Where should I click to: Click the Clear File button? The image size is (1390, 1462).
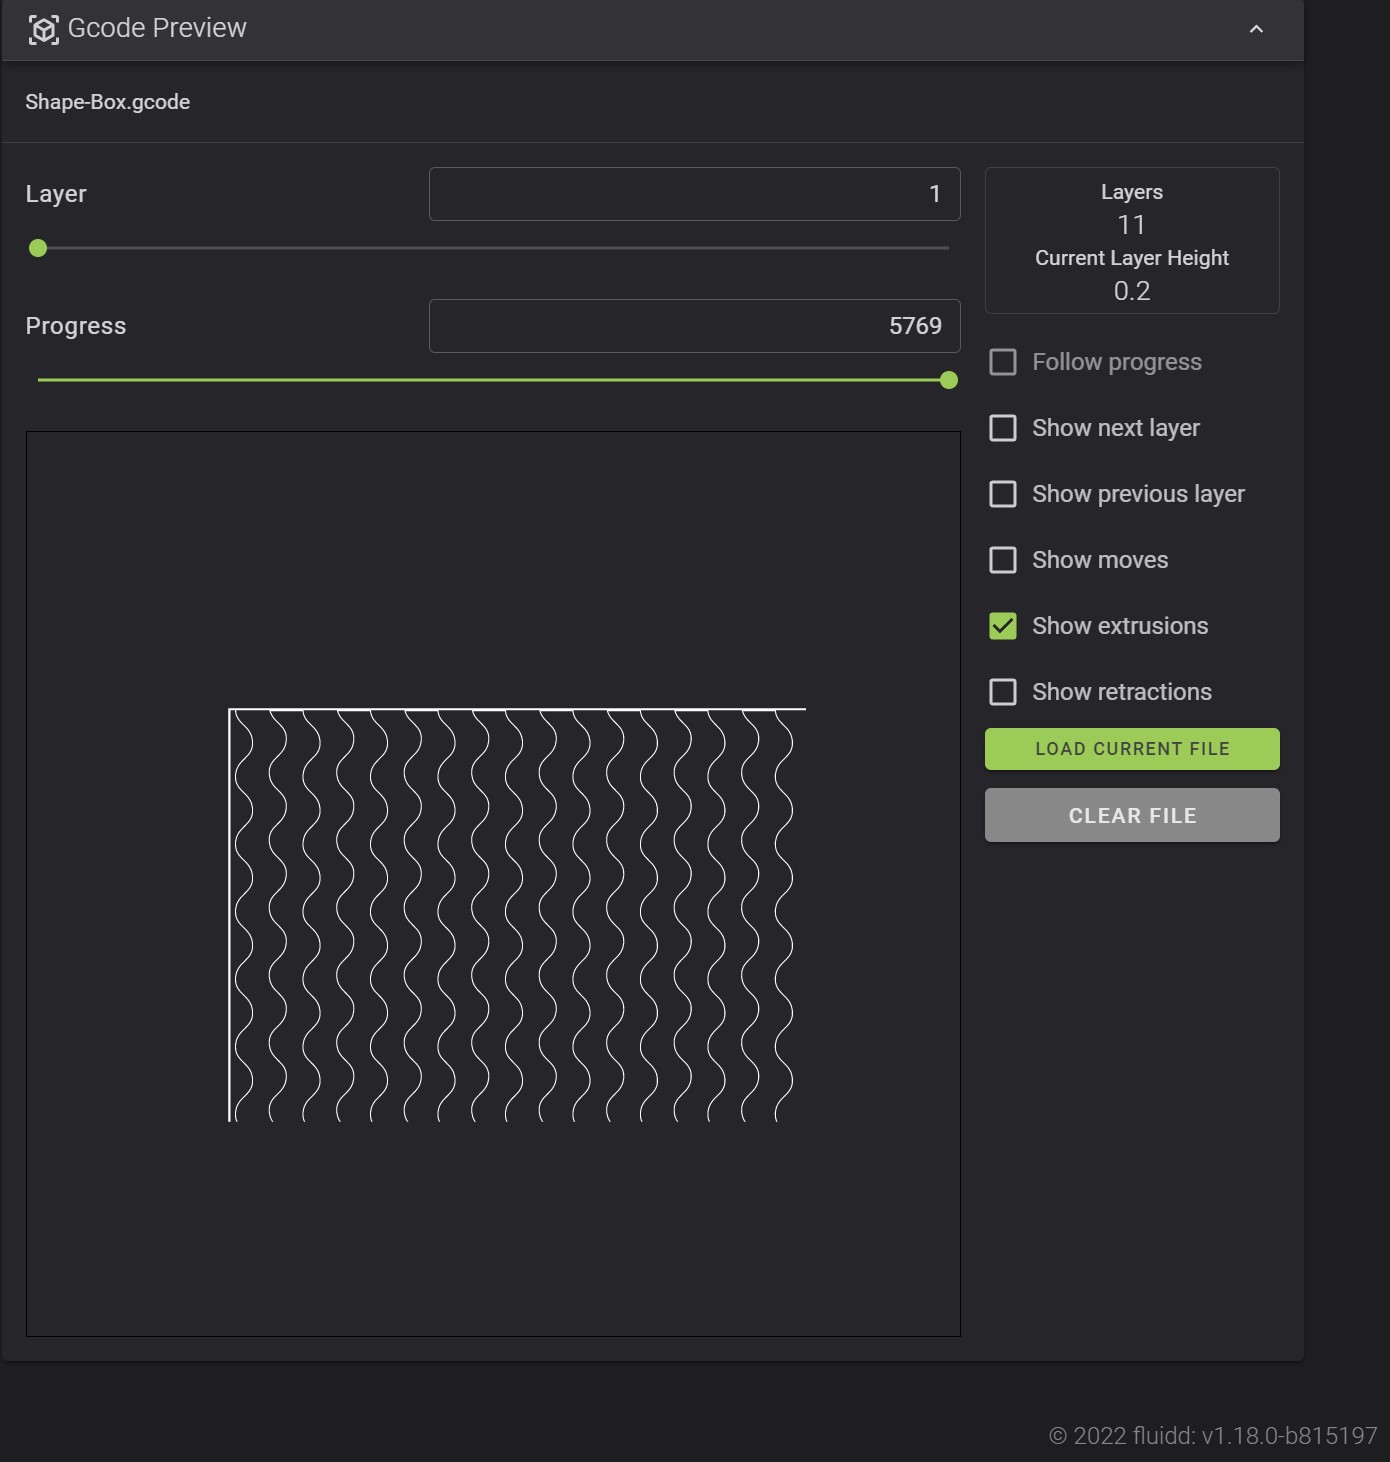(x=1131, y=815)
